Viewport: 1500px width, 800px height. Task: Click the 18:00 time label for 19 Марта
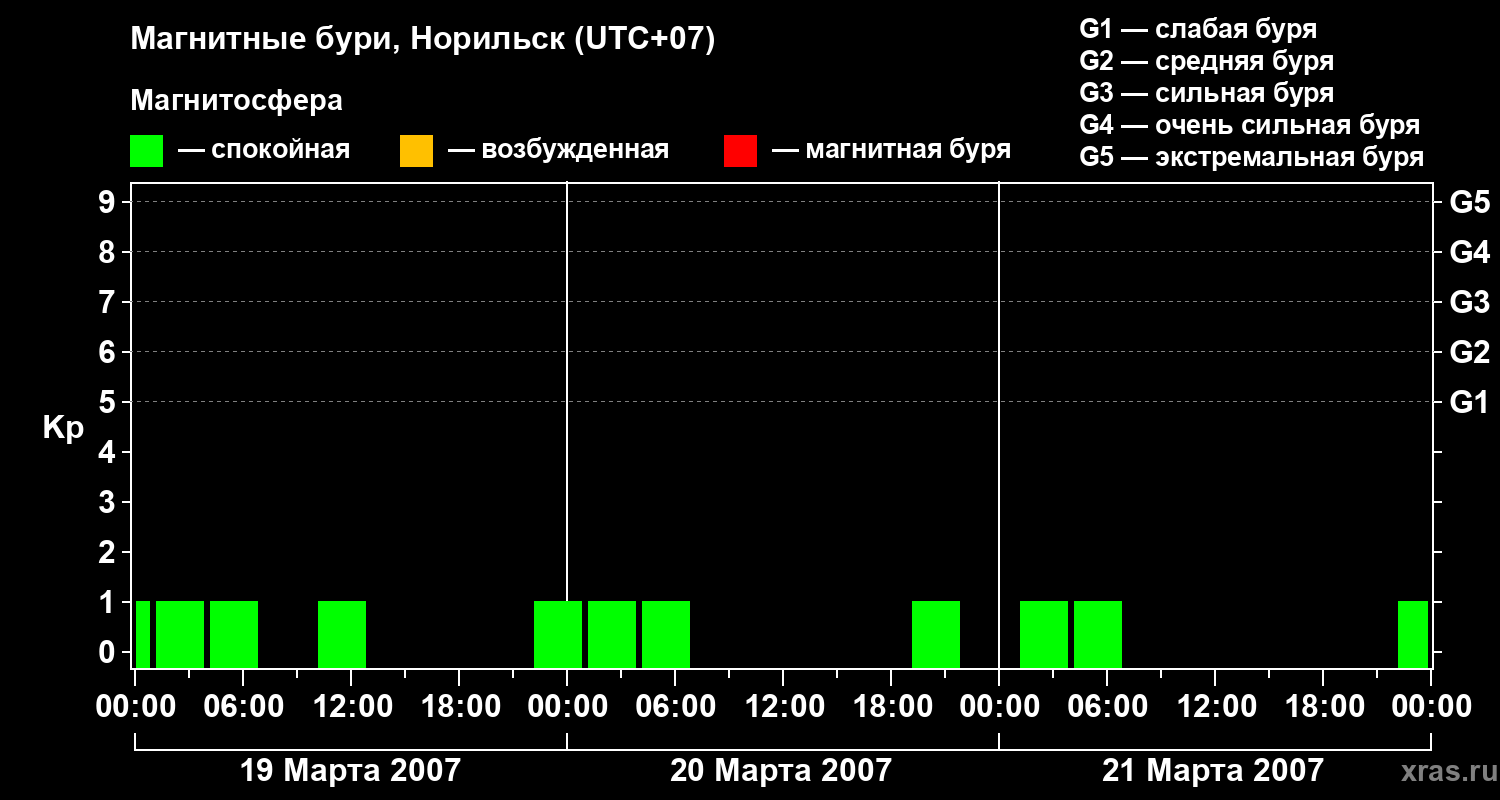coord(459,707)
